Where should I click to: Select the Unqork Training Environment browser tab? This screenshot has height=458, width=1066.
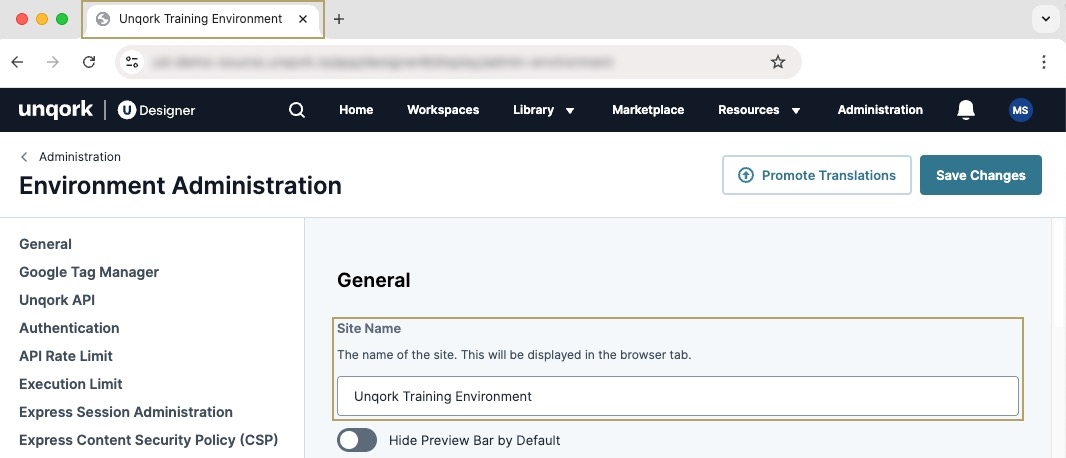203,19
